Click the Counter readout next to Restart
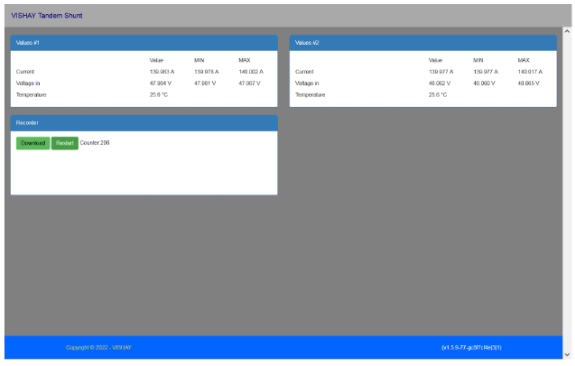The image size is (575, 366). (x=95, y=143)
